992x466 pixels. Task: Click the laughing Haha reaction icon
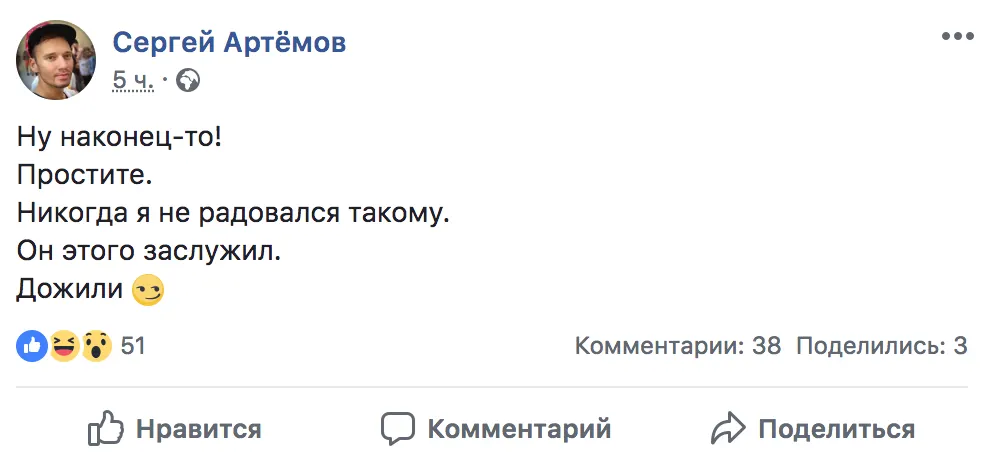[x=64, y=347]
